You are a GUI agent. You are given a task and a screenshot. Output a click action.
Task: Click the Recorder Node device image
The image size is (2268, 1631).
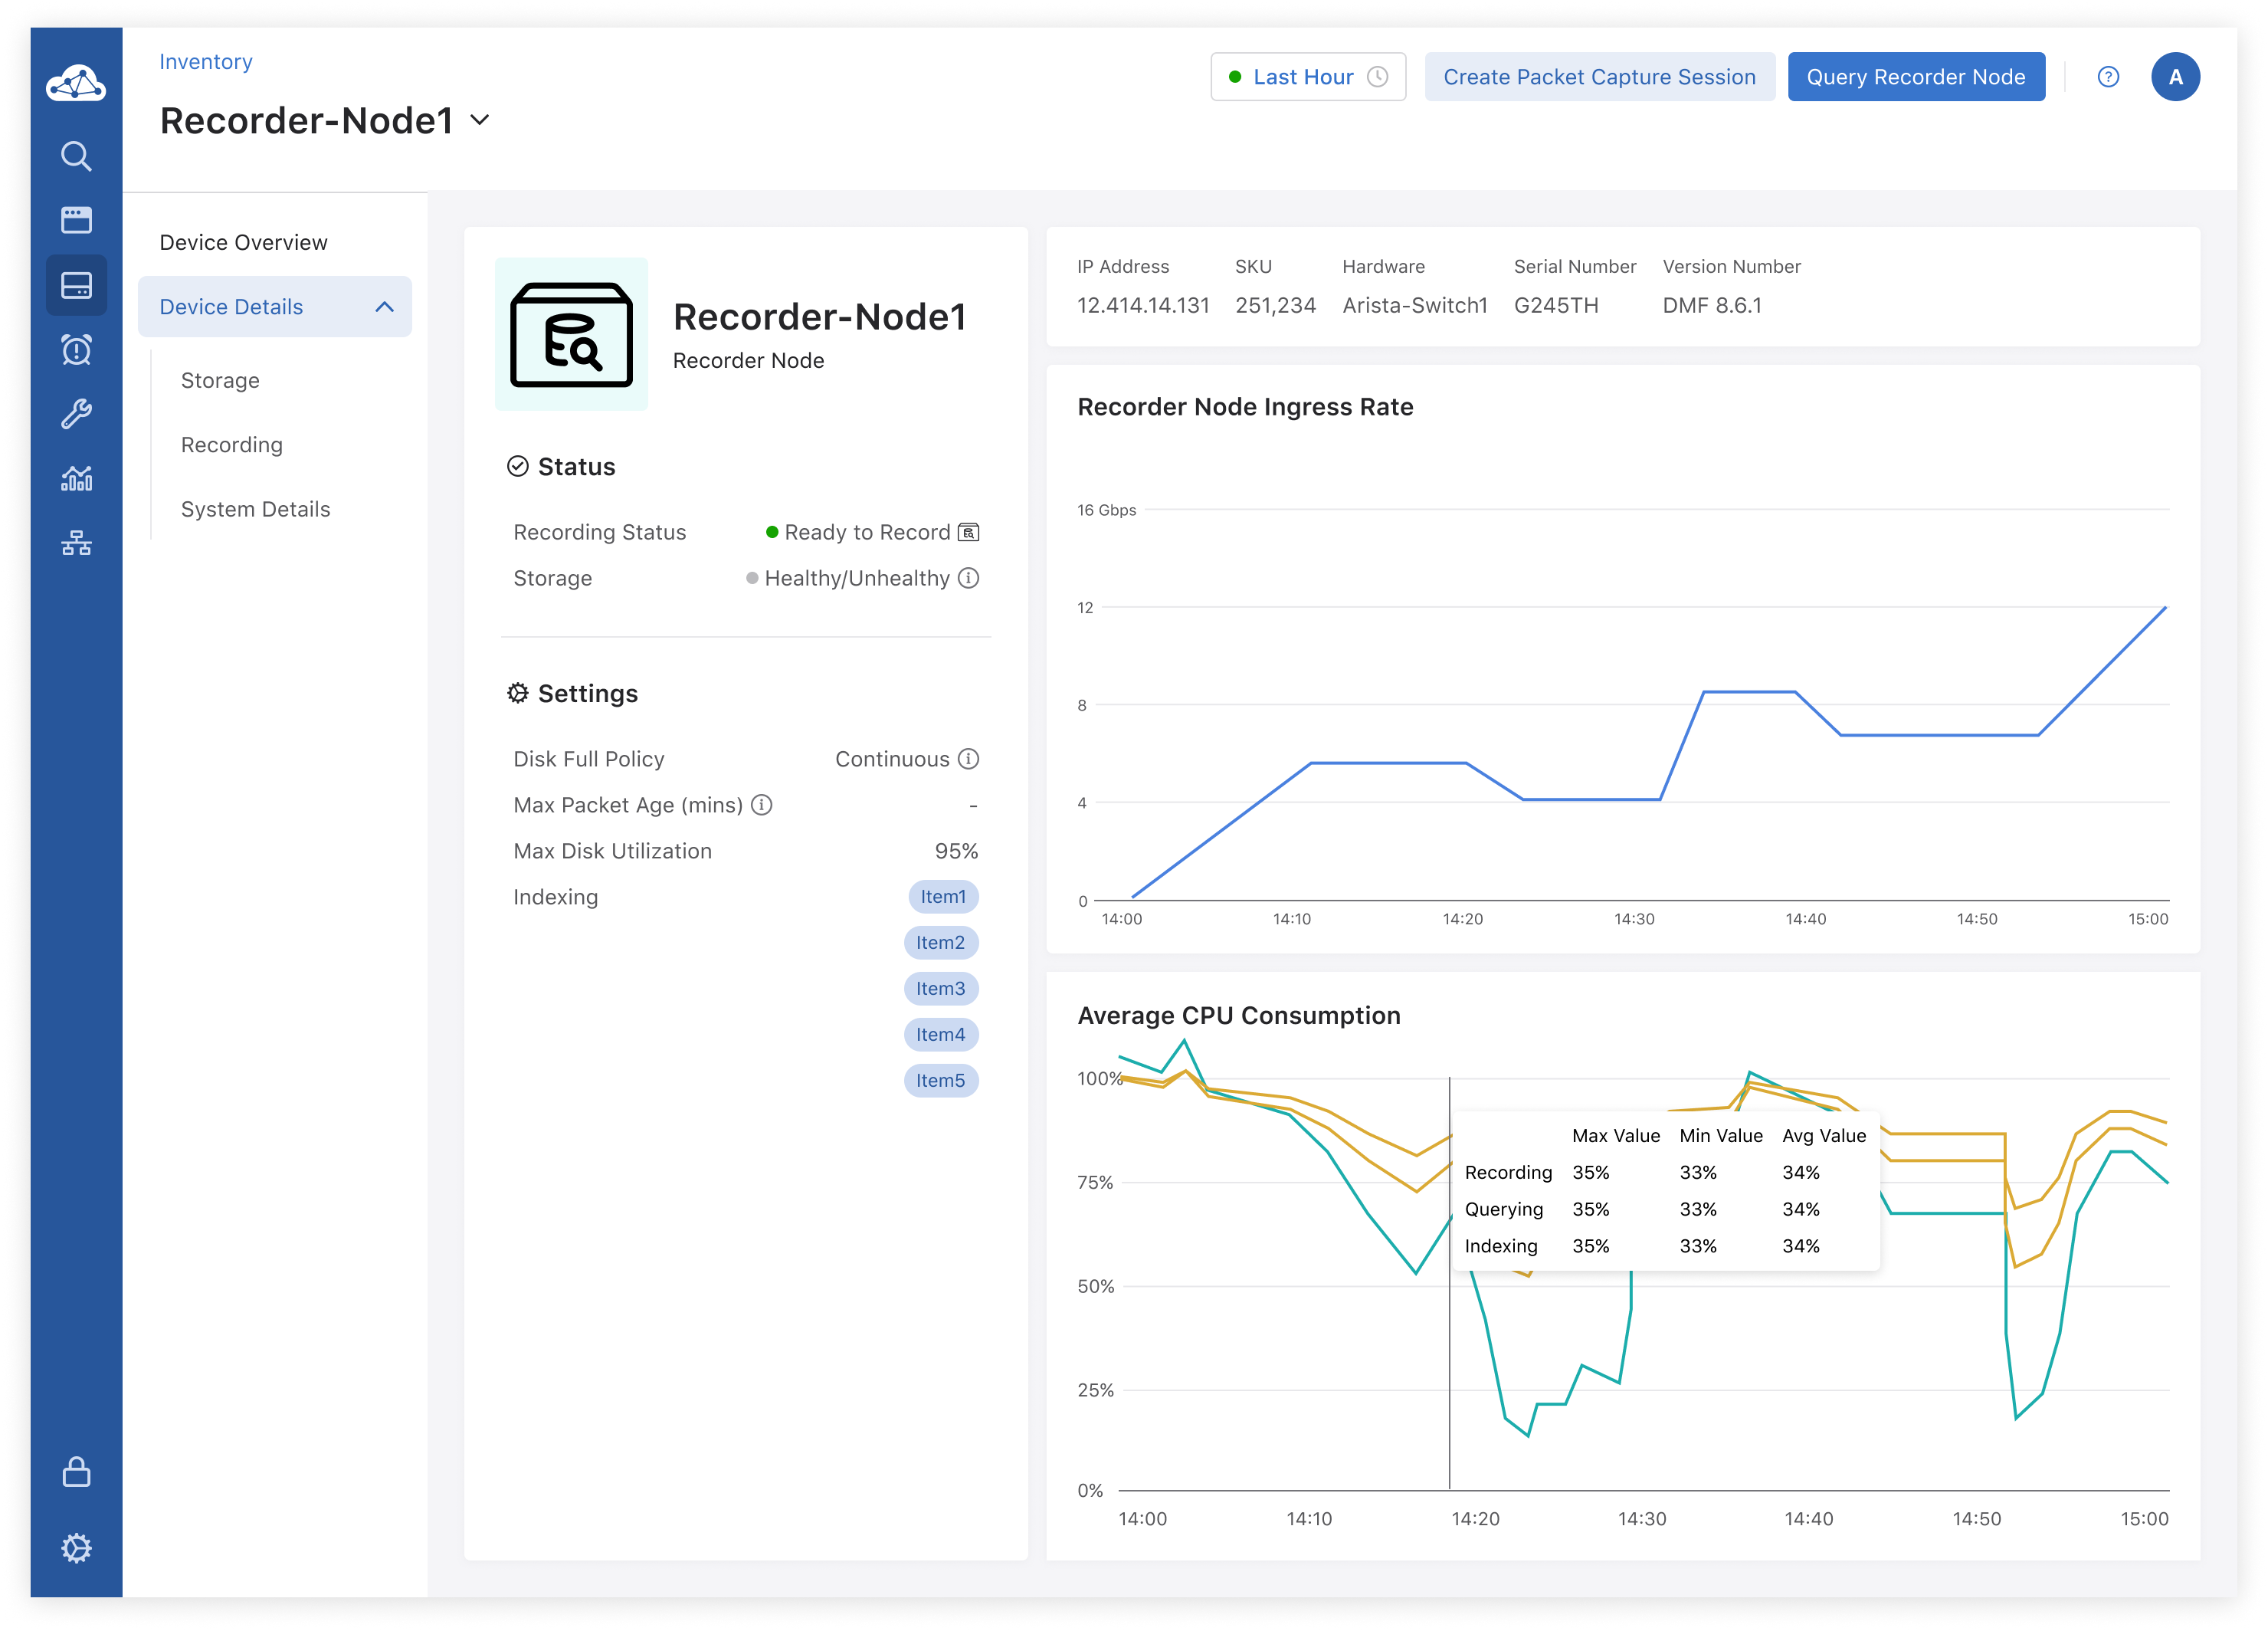571,334
